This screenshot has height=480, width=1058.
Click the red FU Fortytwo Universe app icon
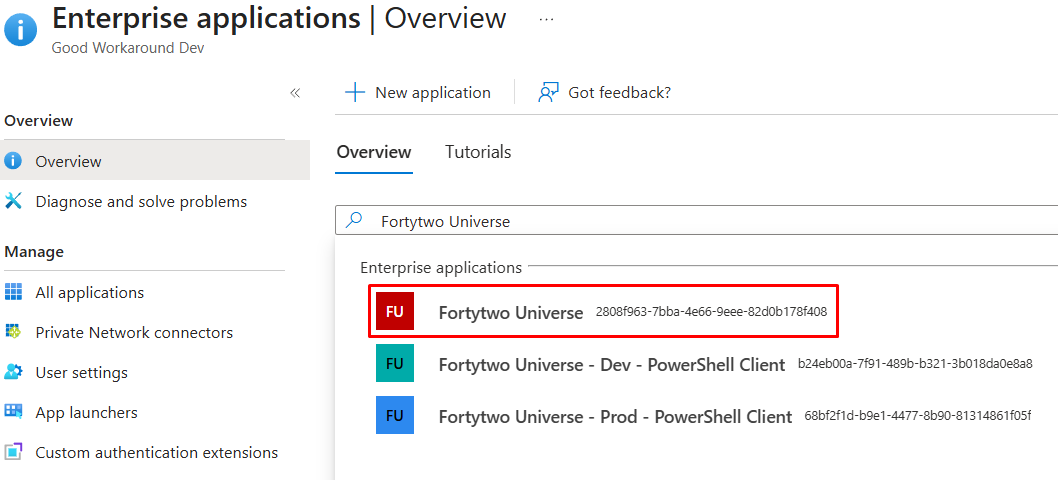394,312
